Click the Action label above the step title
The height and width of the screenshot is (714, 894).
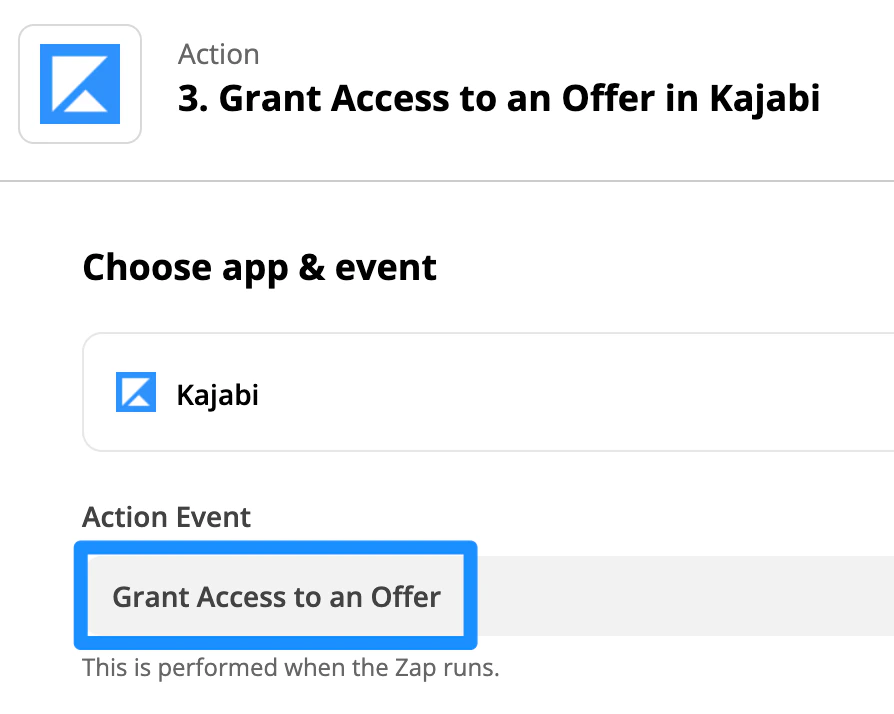(218, 54)
